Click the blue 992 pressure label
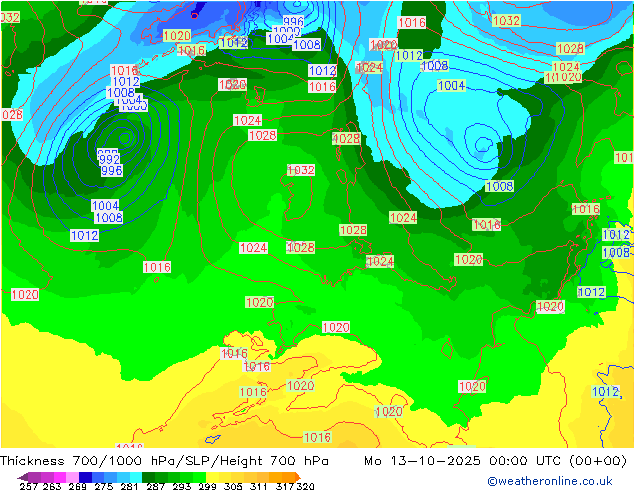634x490 pixels. coord(110,159)
